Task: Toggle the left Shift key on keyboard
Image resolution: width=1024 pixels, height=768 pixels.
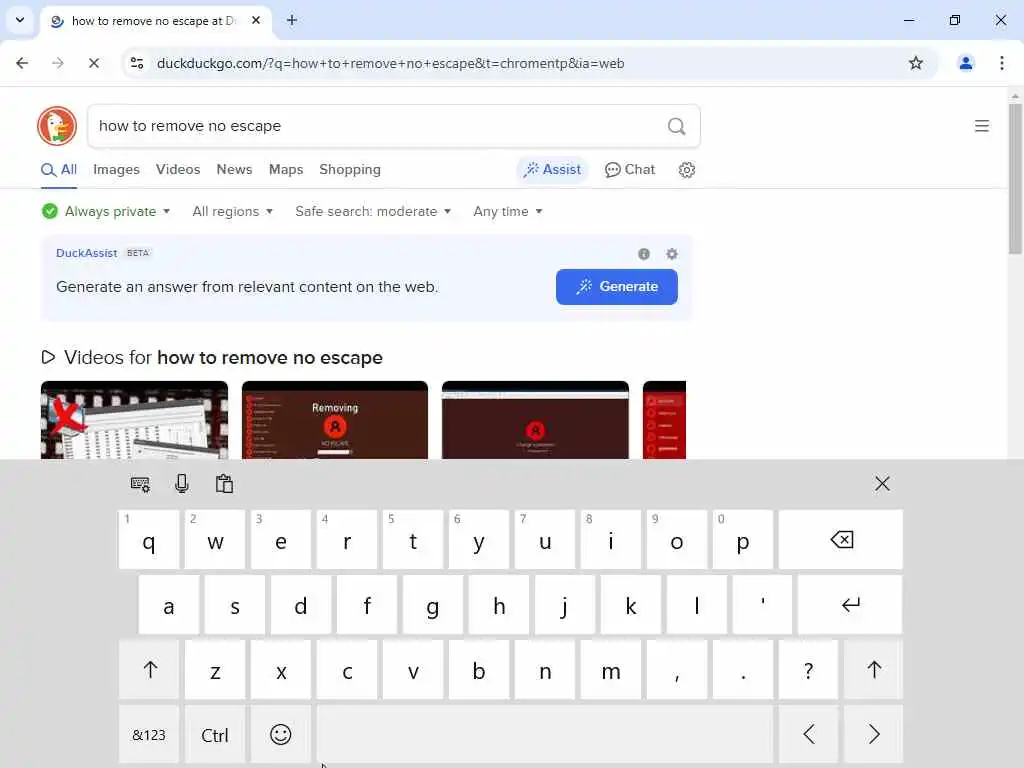Action: tap(150, 670)
